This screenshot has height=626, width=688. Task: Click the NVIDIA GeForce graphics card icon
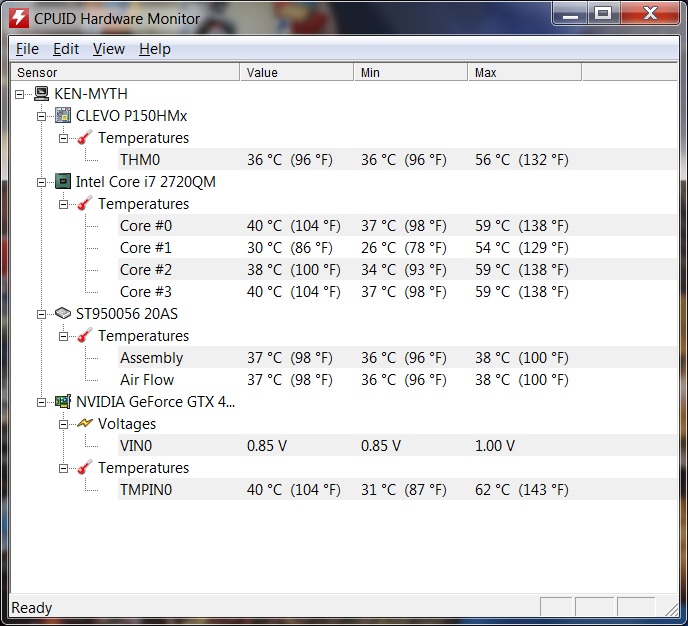(x=63, y=401)
